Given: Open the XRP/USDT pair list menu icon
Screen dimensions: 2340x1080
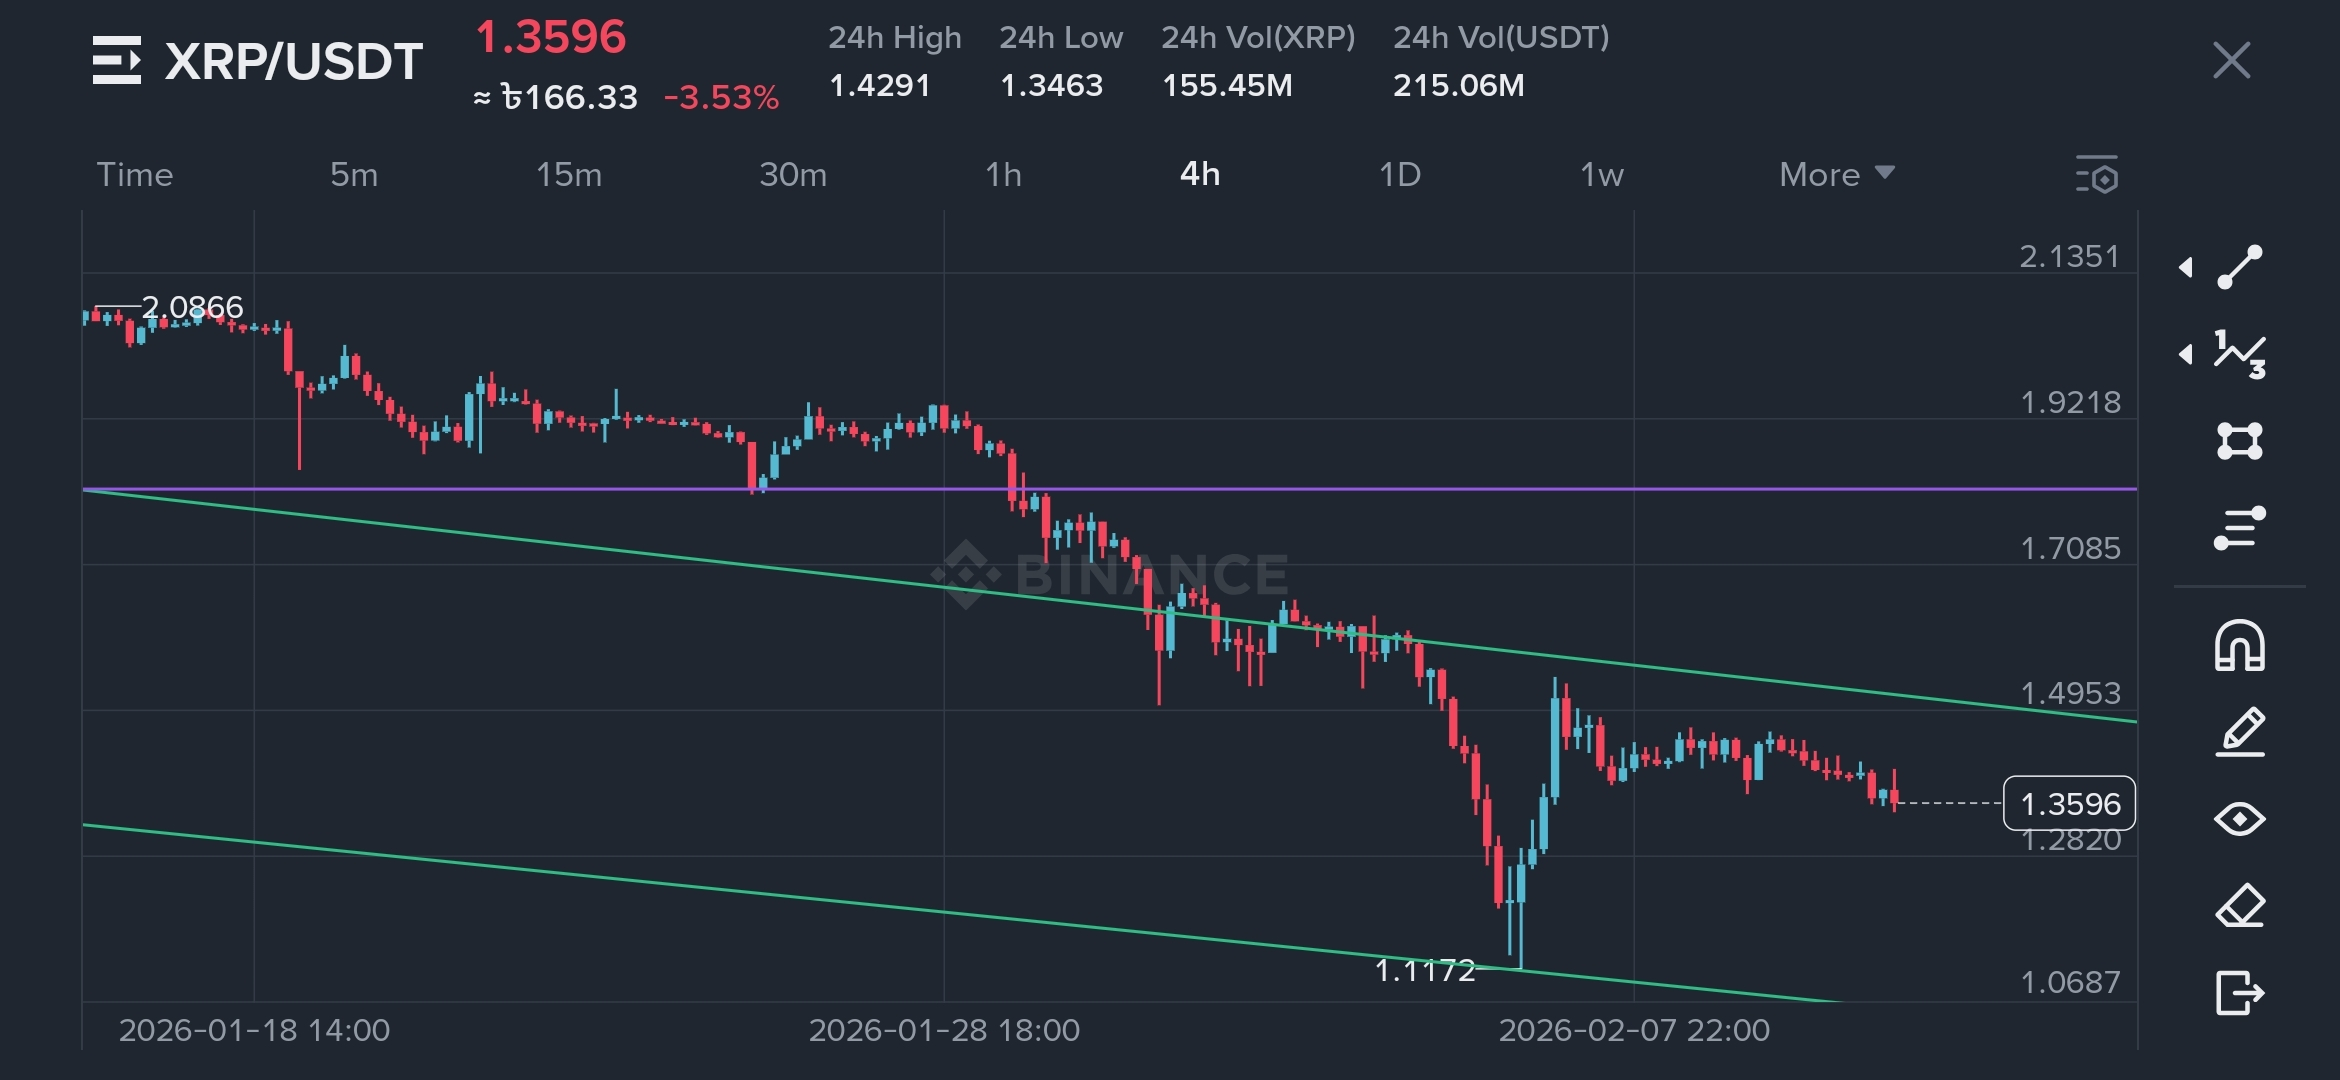Looking at the screenshot, I should click(117, 60).
